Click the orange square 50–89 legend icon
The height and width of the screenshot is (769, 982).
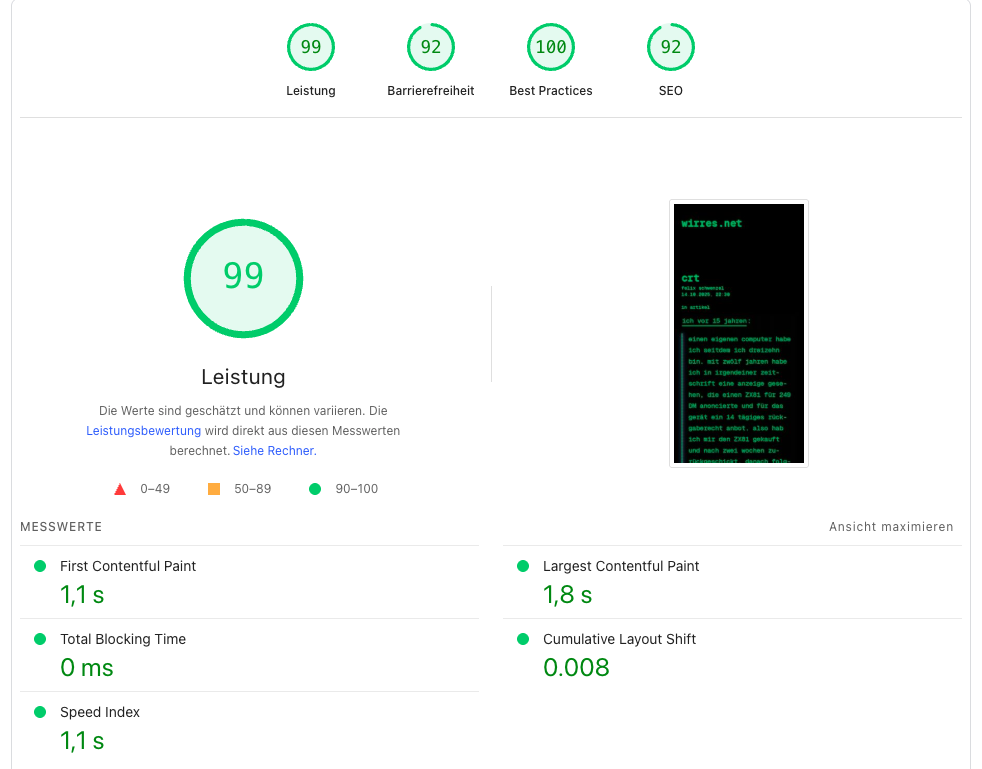(x=214, y=489)
